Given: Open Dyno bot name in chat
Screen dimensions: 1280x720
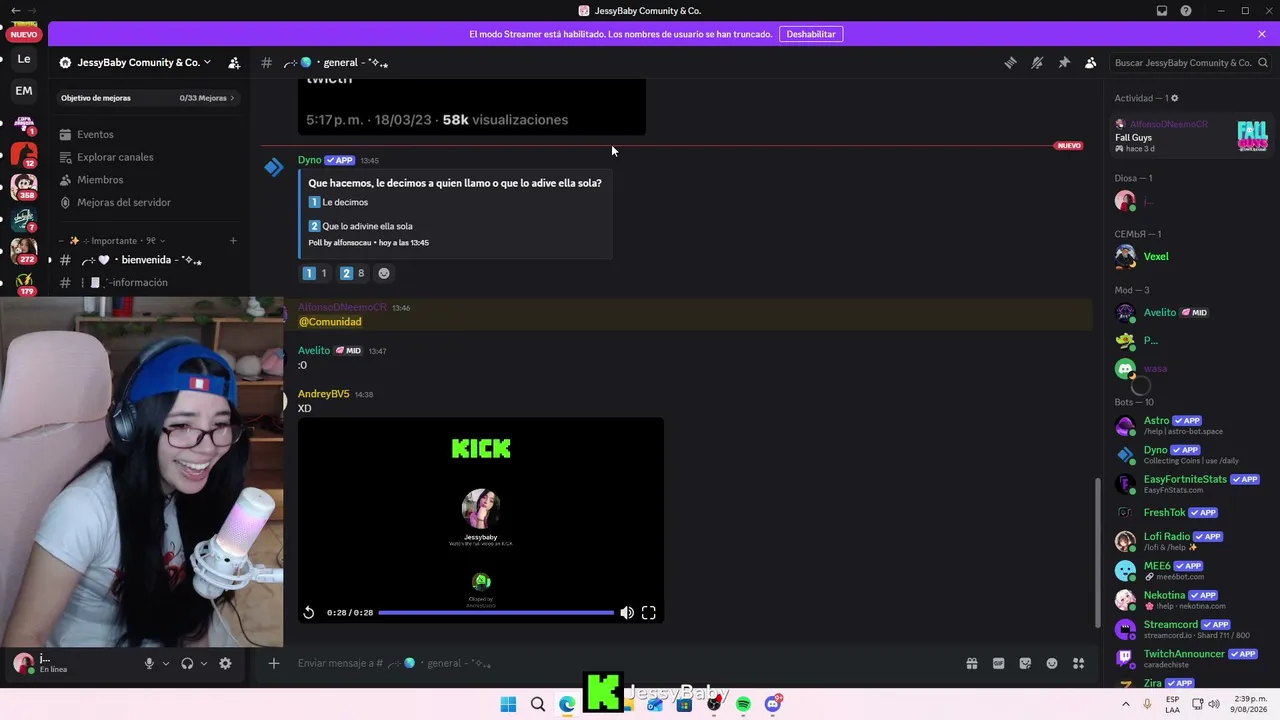Looking at the screenshot, I should (x=310, y=160).
